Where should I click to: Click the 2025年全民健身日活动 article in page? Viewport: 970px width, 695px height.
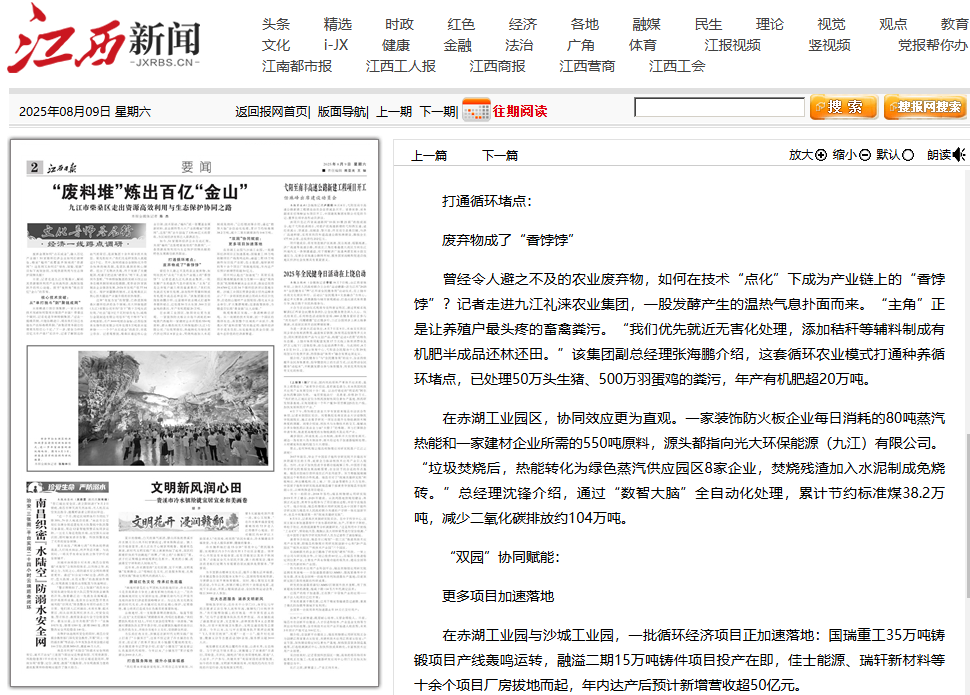coord(325,274)
